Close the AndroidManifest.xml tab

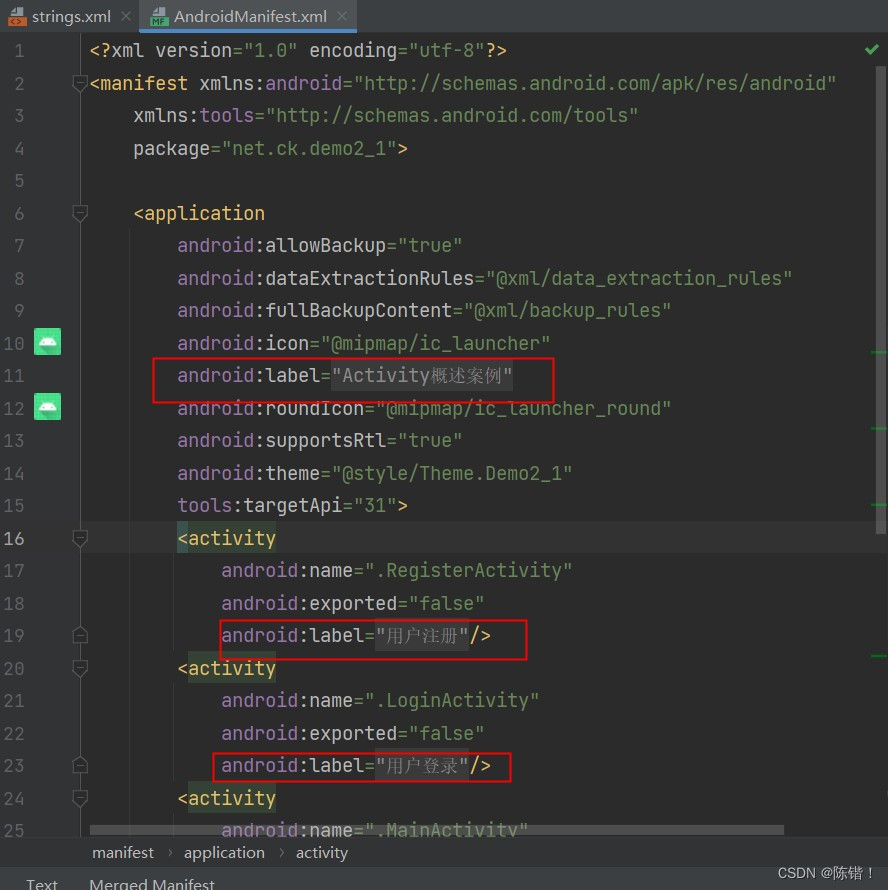click(x=342, y=16)
